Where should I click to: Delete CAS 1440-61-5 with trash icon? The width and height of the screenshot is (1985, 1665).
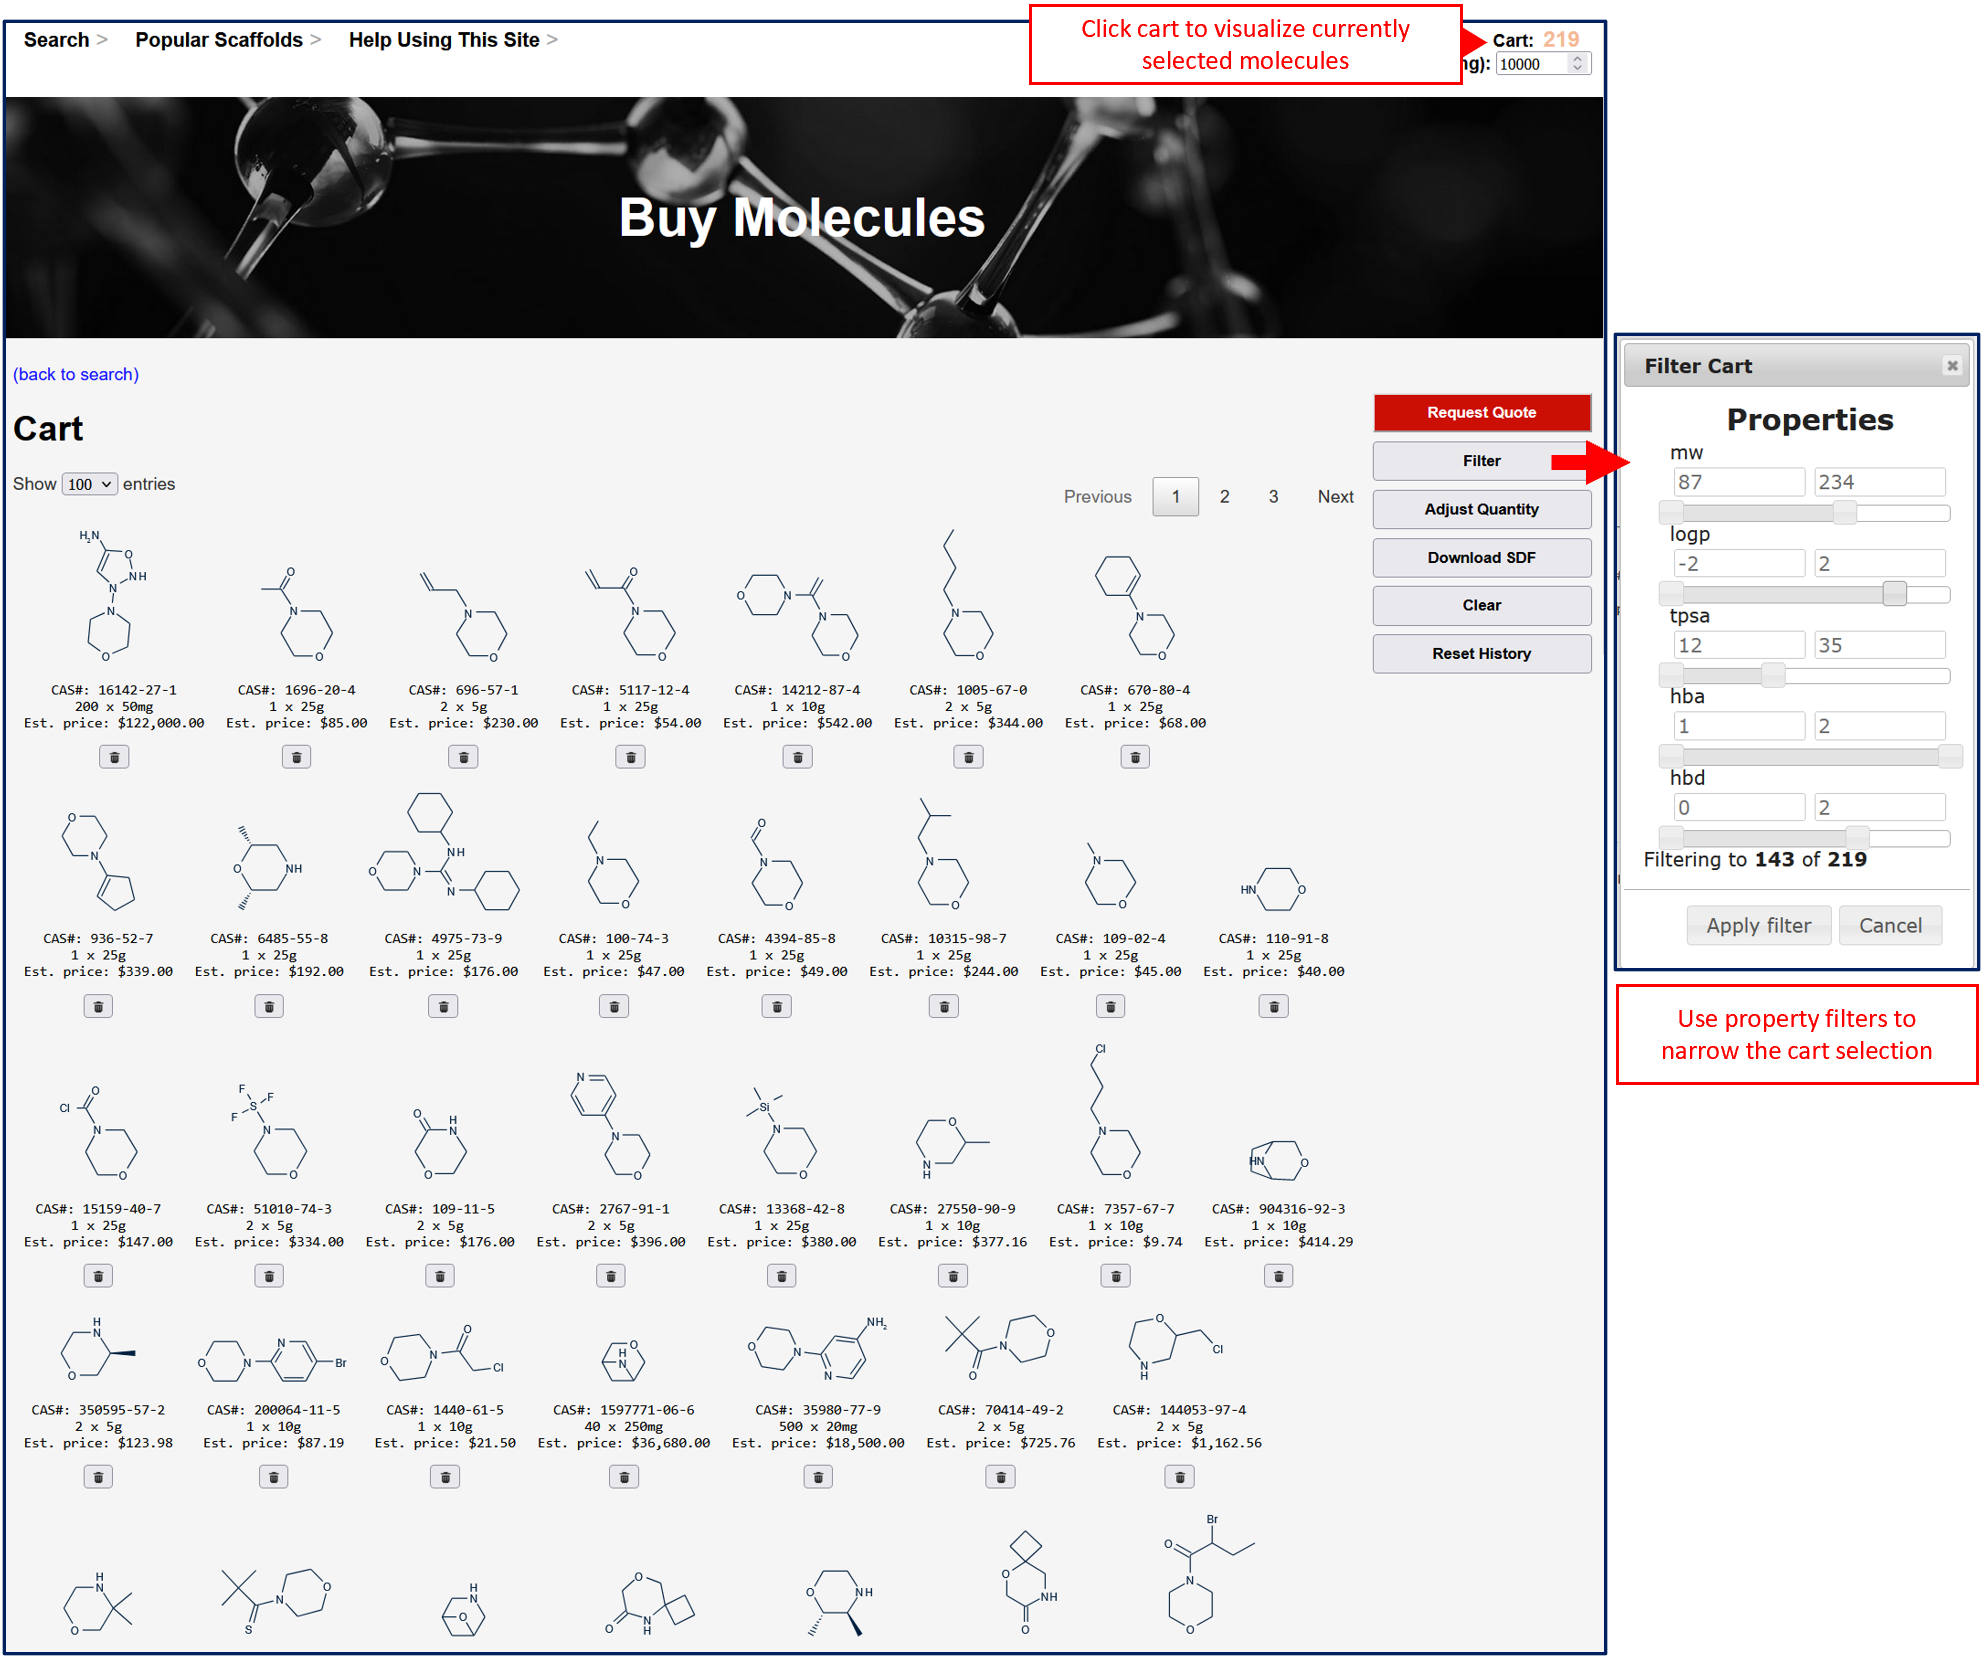[445, 1476]
